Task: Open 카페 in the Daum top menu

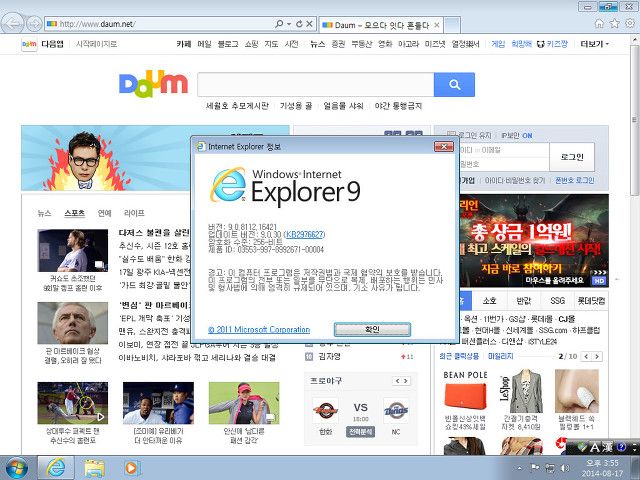Action: point(184,44)
